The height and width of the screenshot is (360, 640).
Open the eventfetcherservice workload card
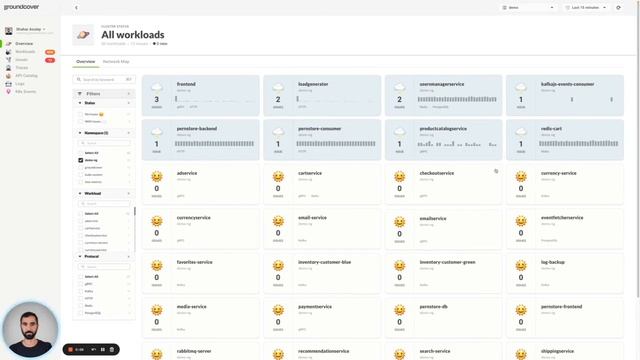(565, 229)
